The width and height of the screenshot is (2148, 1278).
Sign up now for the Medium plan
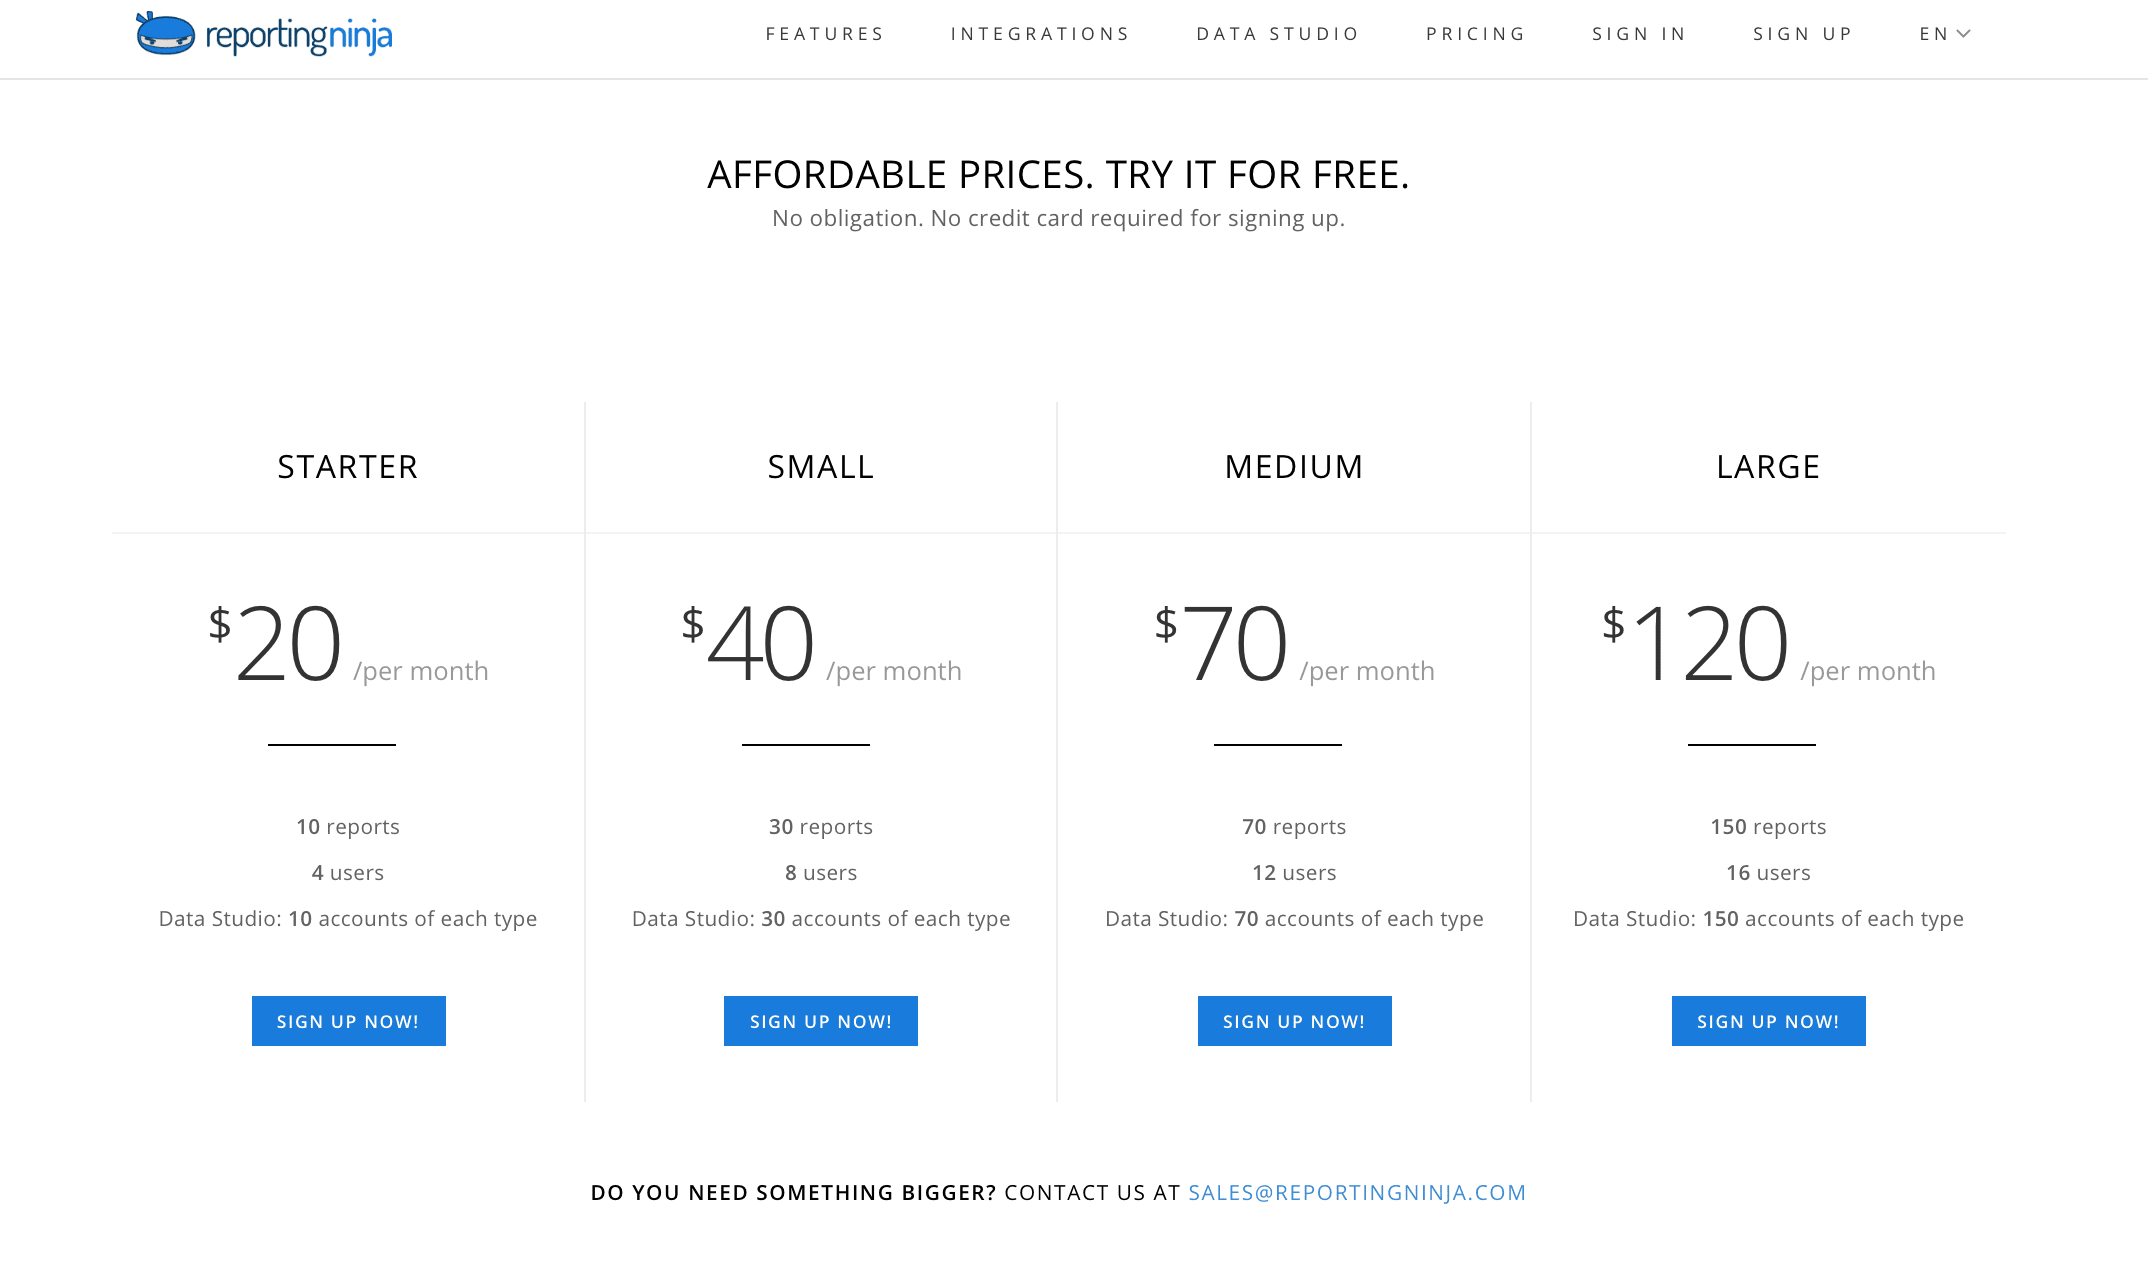[x=1295, y=1021]
